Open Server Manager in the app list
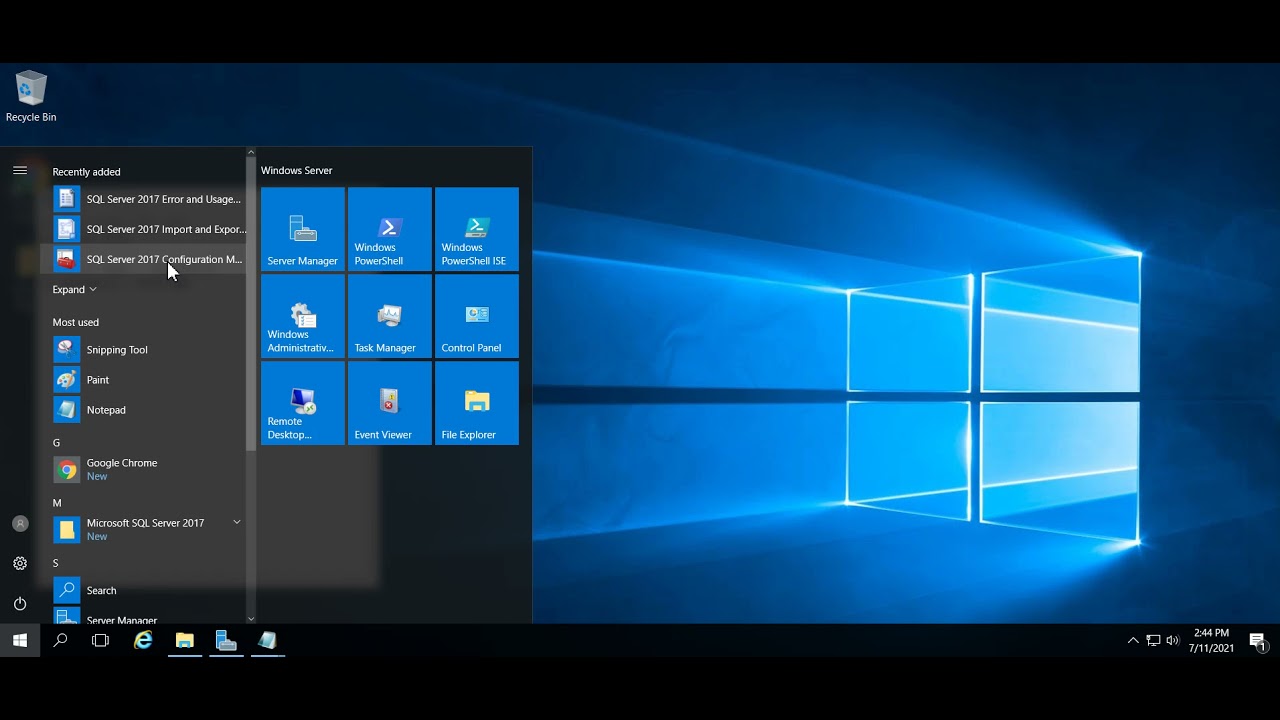This screenshot has height=720, width=1280. click(x=147, y=618)
